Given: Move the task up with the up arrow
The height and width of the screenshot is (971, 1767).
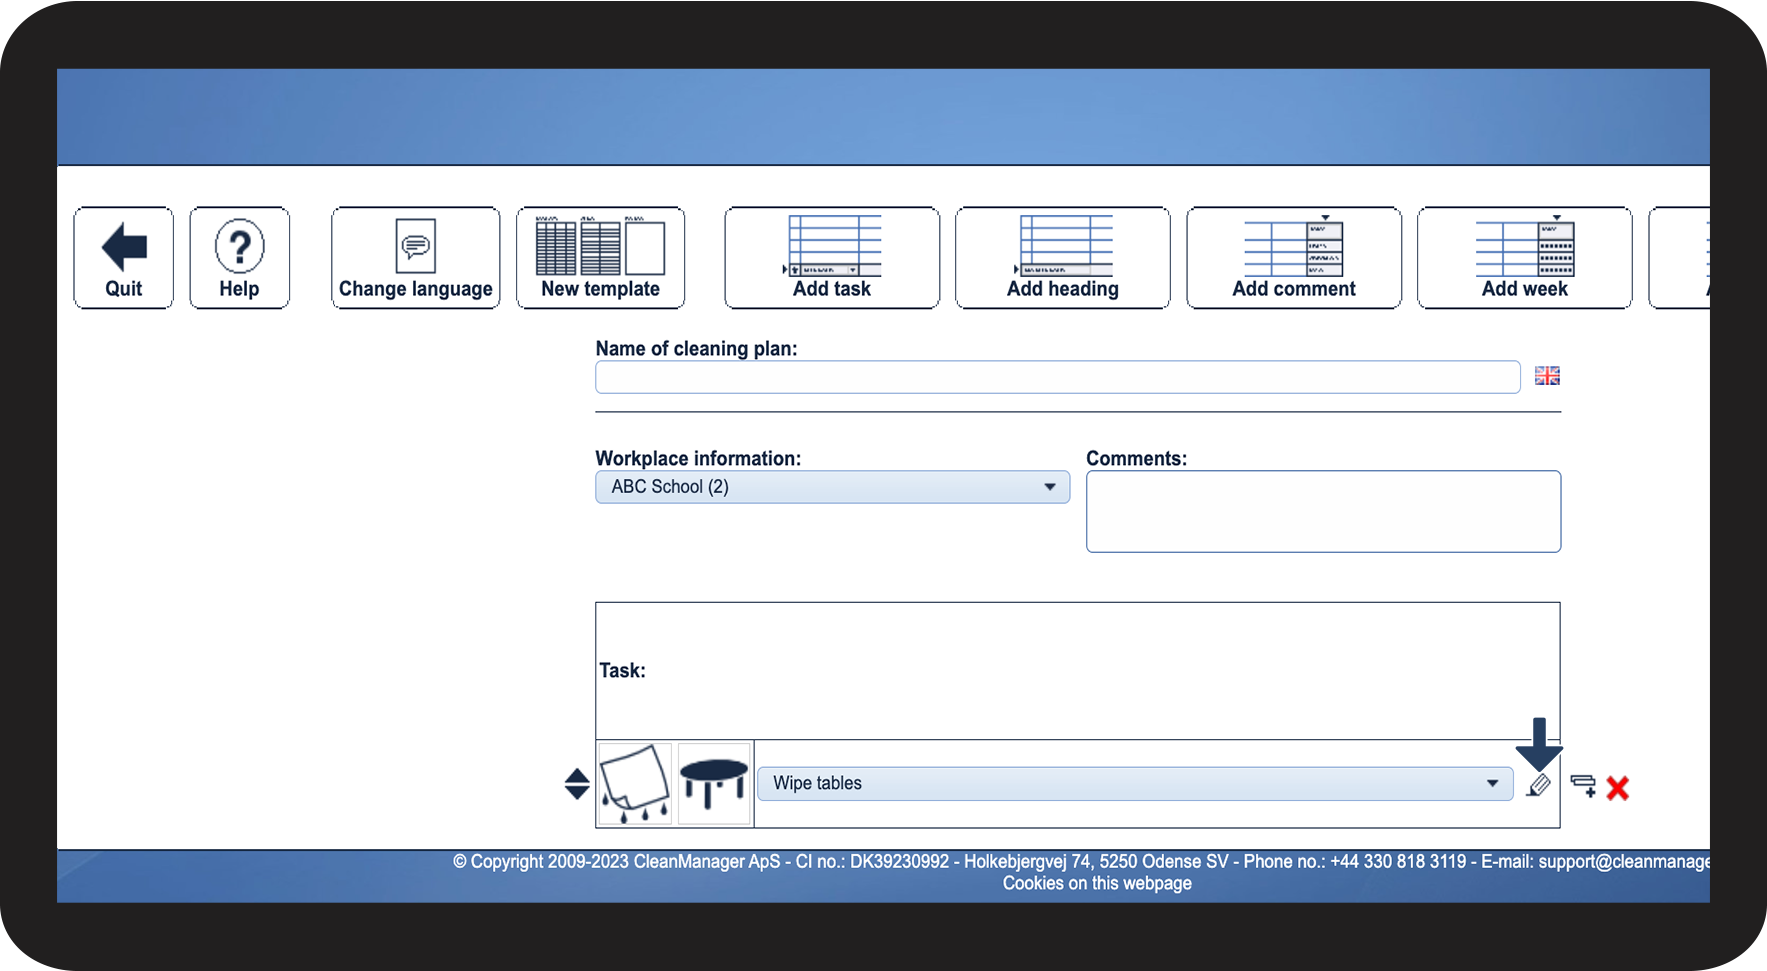Looking at the screenshot, I should pos(577,775).
